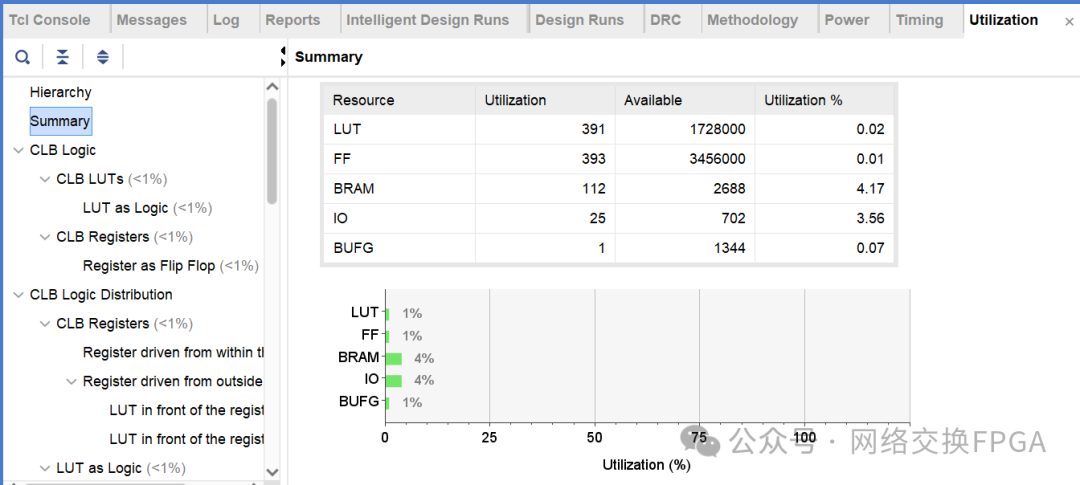
Task: Close the Utilization tab
Action: [x=1068, y=21]
